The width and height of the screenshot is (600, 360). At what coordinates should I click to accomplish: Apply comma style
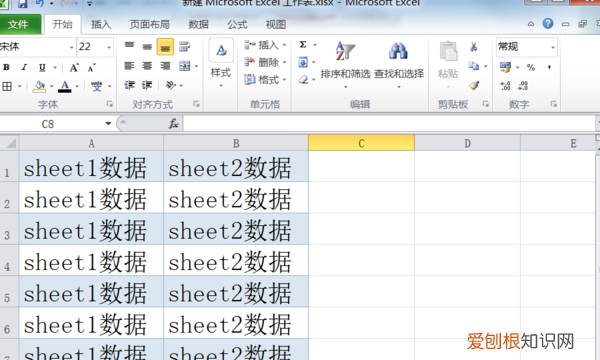tap(549, 67)
